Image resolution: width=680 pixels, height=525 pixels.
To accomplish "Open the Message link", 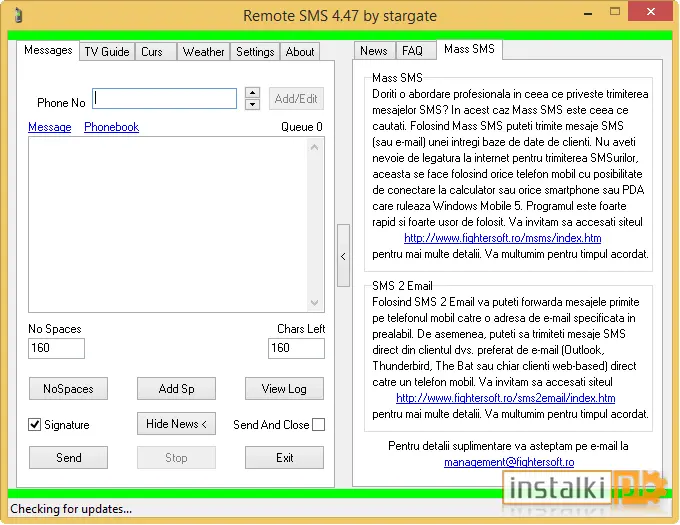I will pyautogui.click(x=49, y=127).
